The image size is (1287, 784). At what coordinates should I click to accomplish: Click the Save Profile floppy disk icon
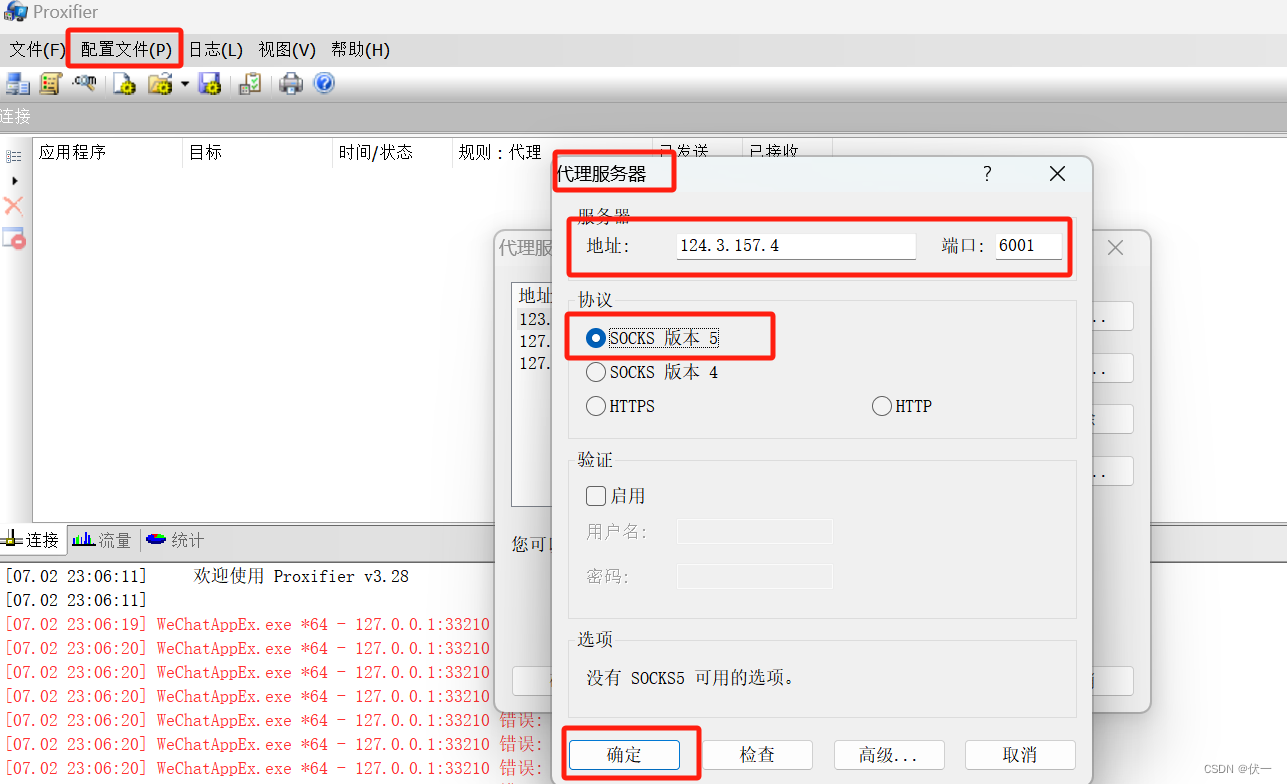(x=210, y=84)
